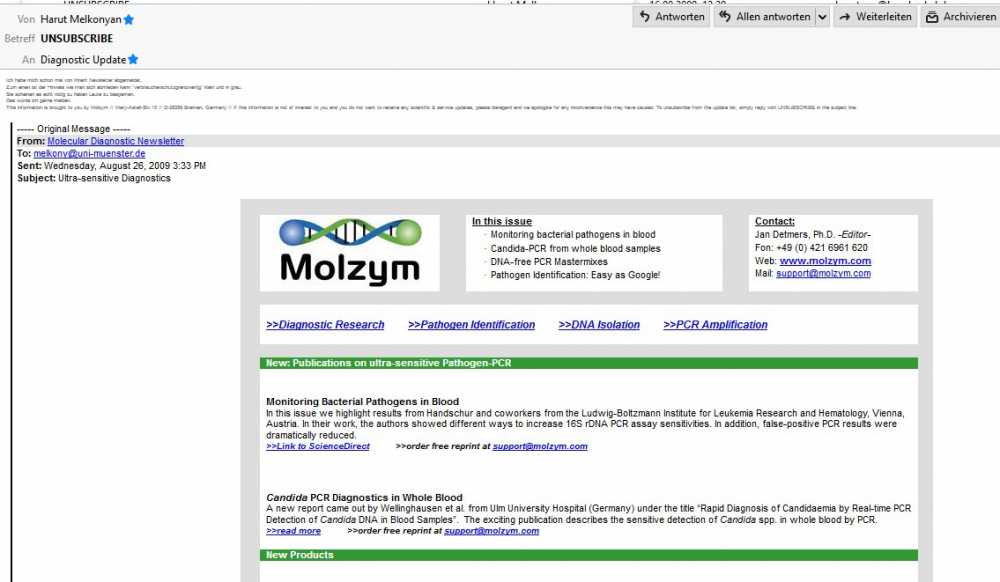1000x582 pixels.
Task: Click the Antworten reply button
Action: tap(671, 17)
